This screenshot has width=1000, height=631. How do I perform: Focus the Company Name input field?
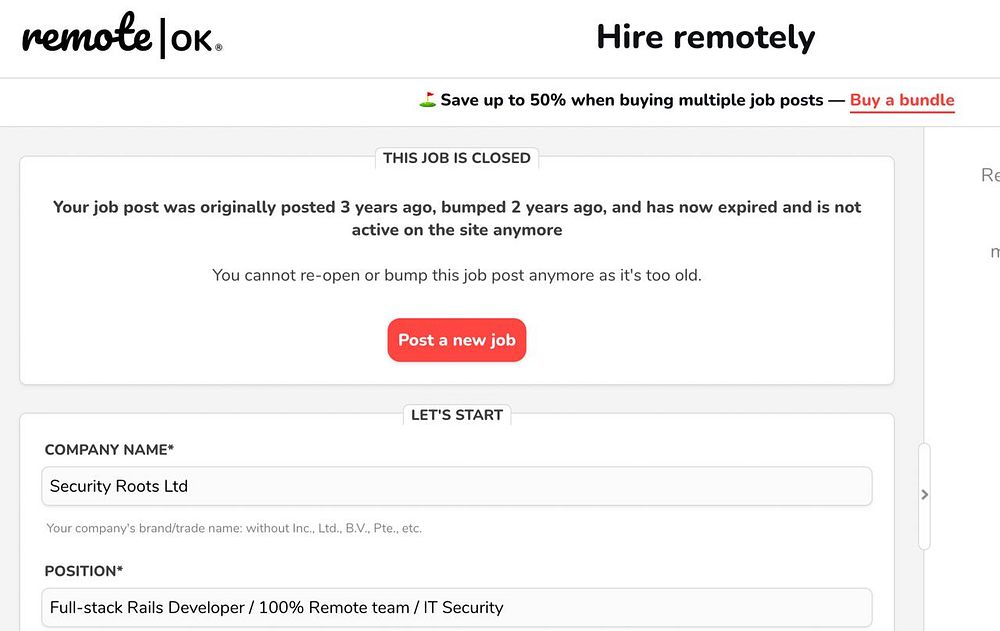[456, 486]
